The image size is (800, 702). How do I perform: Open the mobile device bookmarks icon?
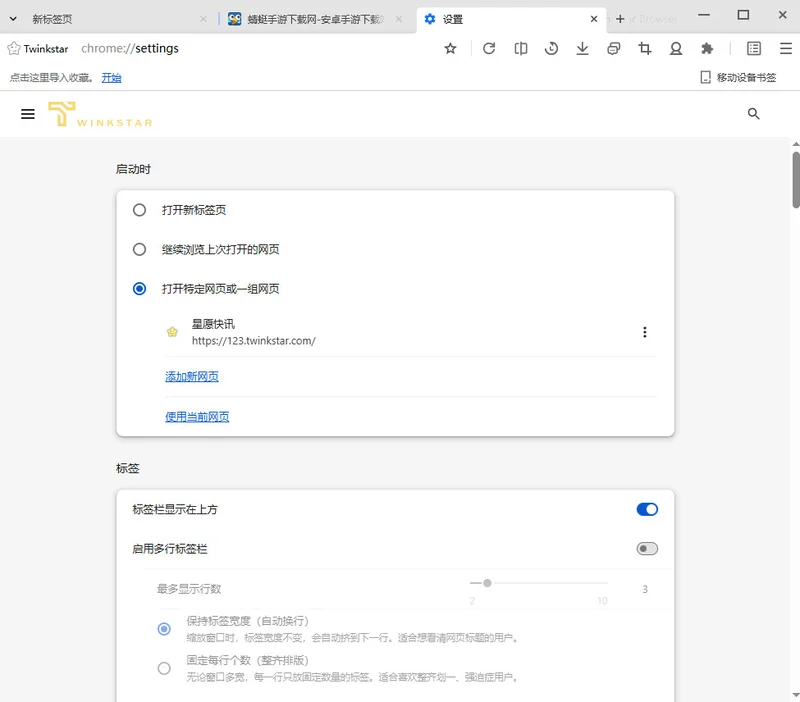[705, 78]
